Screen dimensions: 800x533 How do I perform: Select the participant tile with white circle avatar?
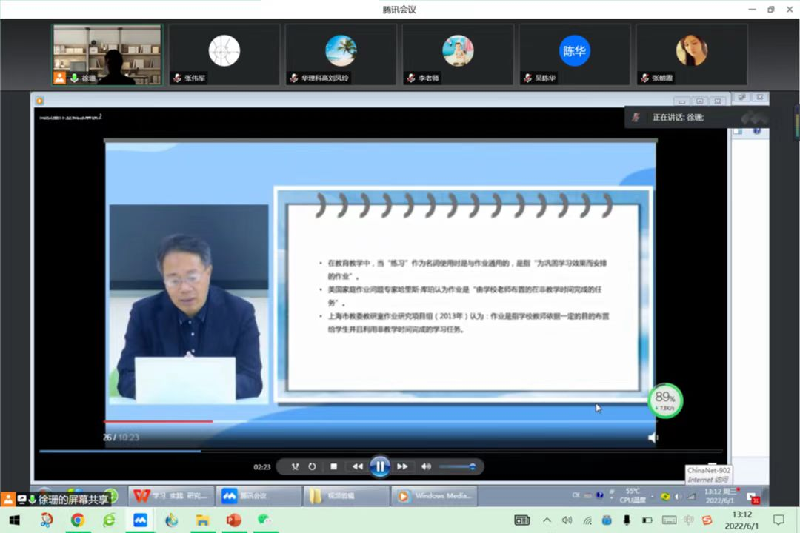[x=224, y=54]
